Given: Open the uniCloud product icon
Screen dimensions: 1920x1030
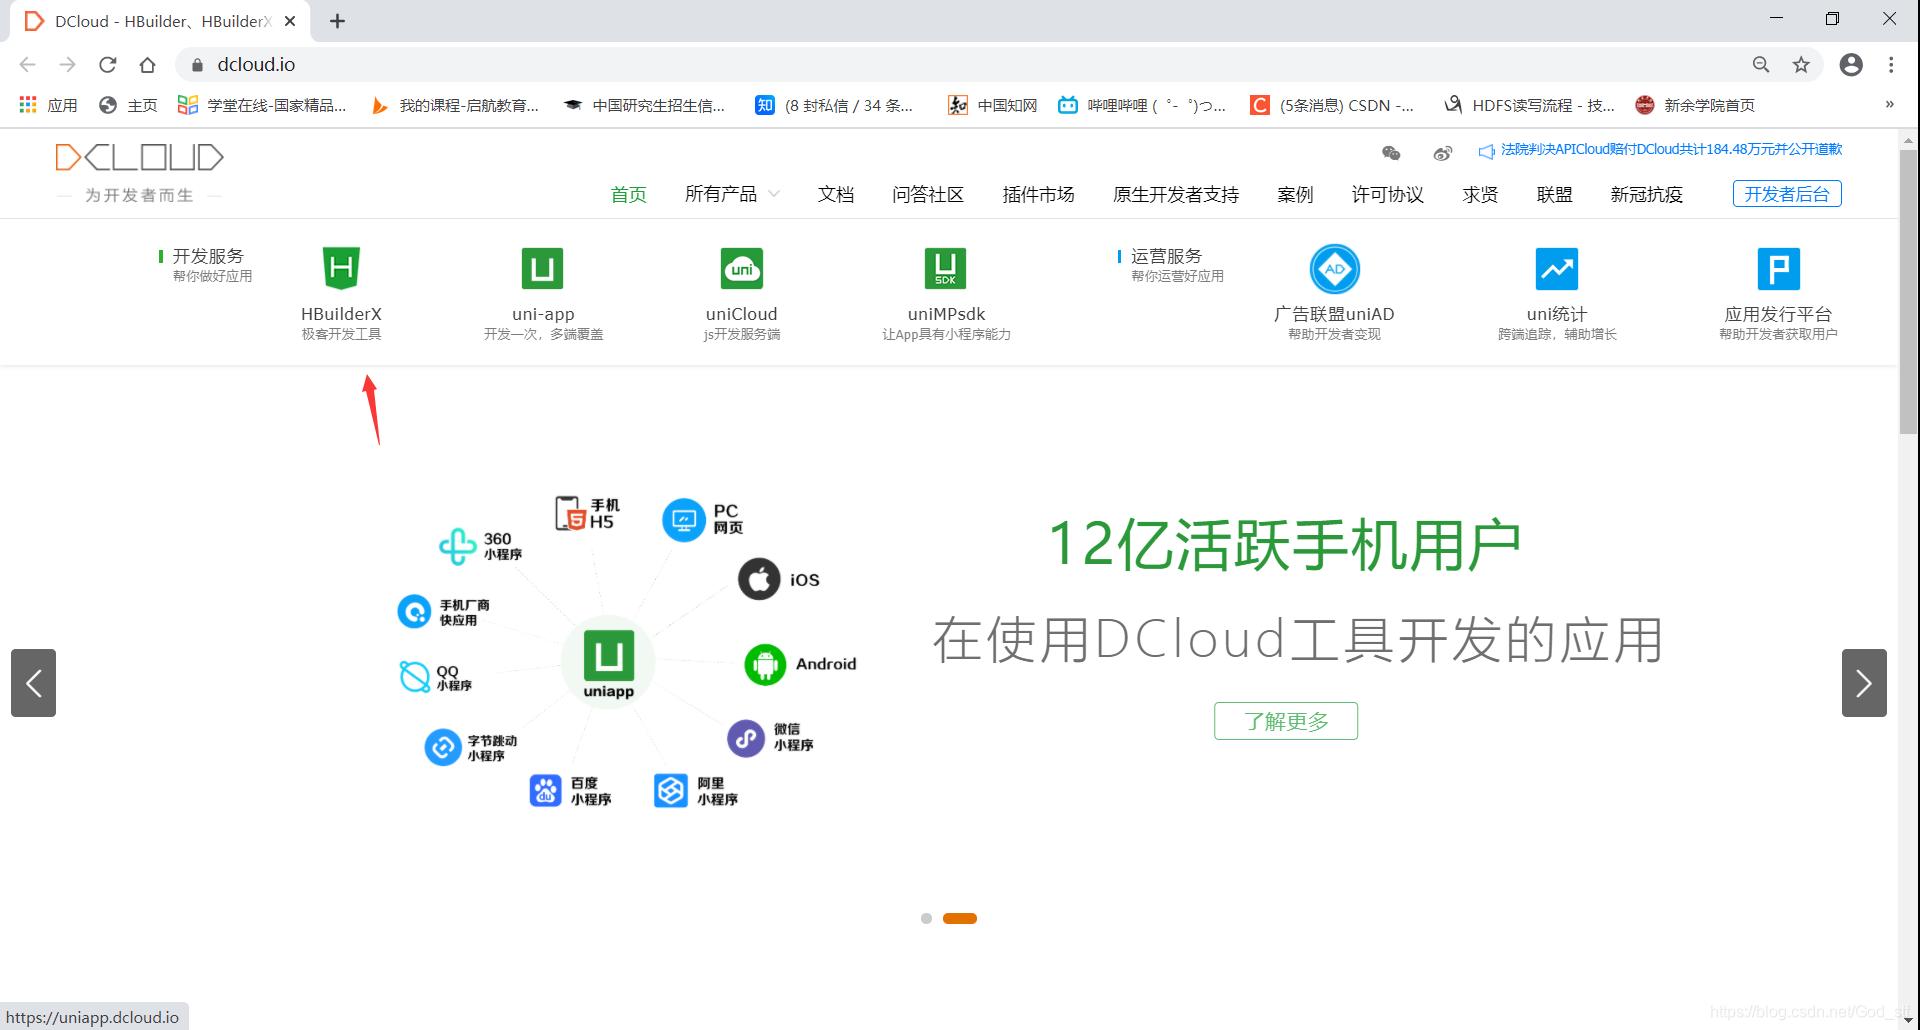Looking at the screenshot, I should [742, 268].
